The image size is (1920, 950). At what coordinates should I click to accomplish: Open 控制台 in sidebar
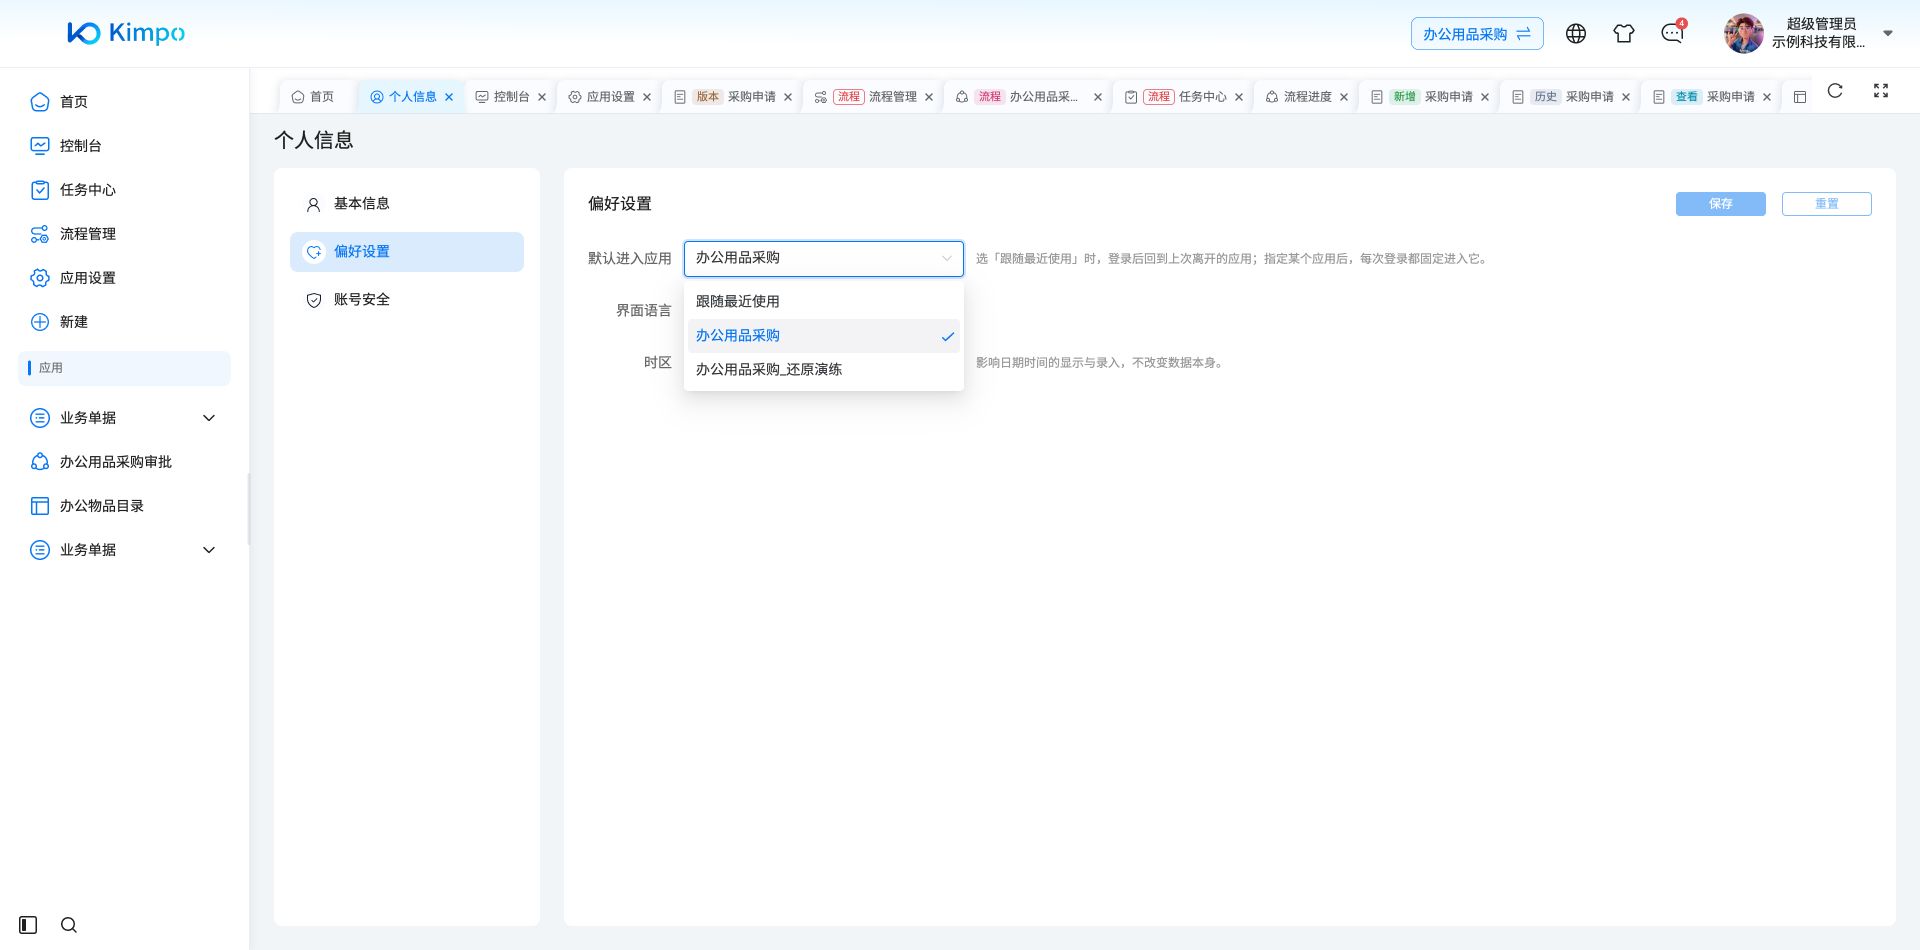125,146
